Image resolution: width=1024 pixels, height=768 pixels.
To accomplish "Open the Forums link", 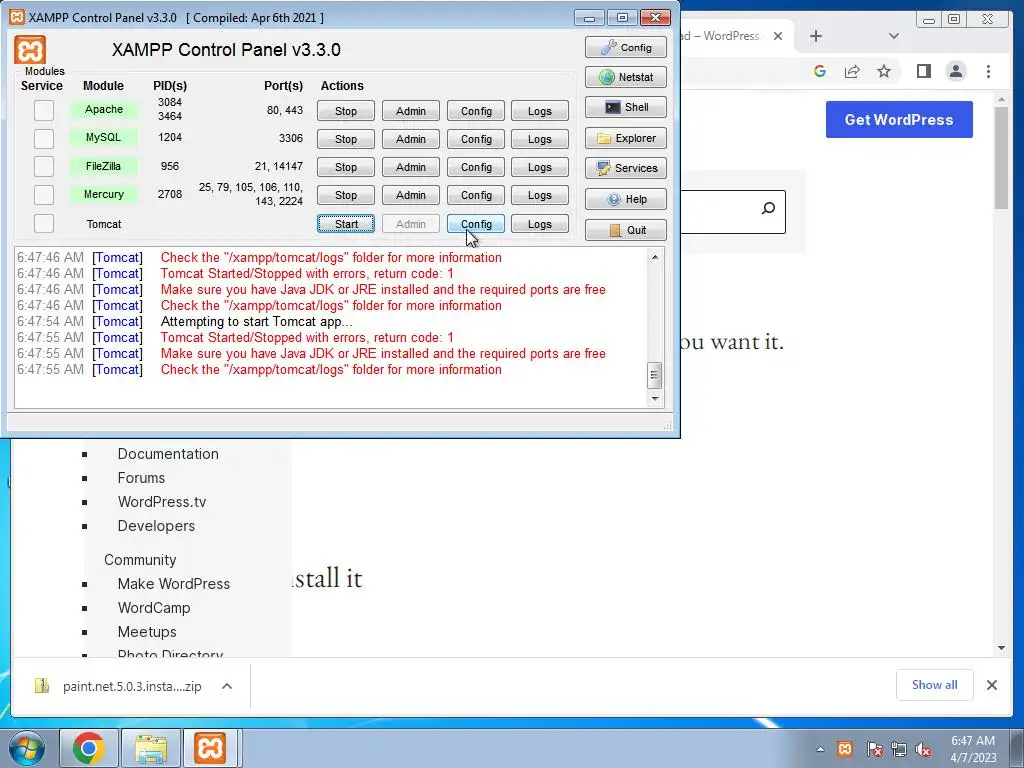I will pos(141,478).
